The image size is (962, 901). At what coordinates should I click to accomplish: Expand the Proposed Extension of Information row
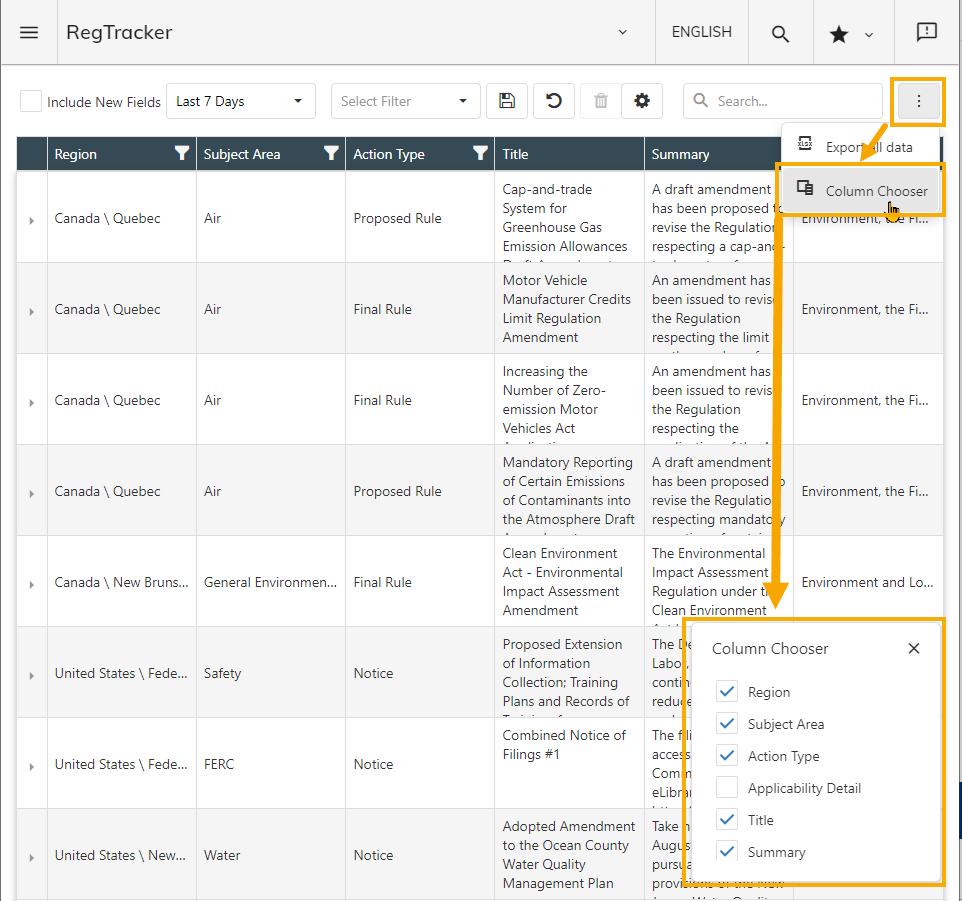(31, 675)
